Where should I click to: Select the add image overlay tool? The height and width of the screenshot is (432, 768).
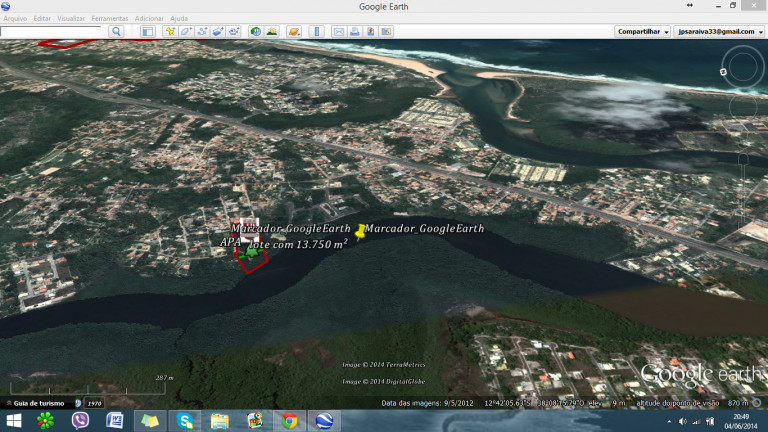(x=218, y=31)
